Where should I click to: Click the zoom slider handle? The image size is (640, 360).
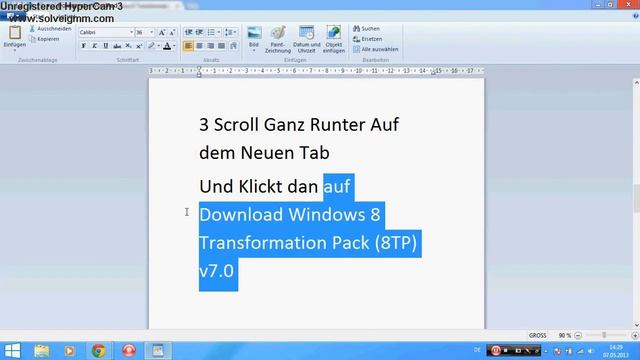(604, 335)
